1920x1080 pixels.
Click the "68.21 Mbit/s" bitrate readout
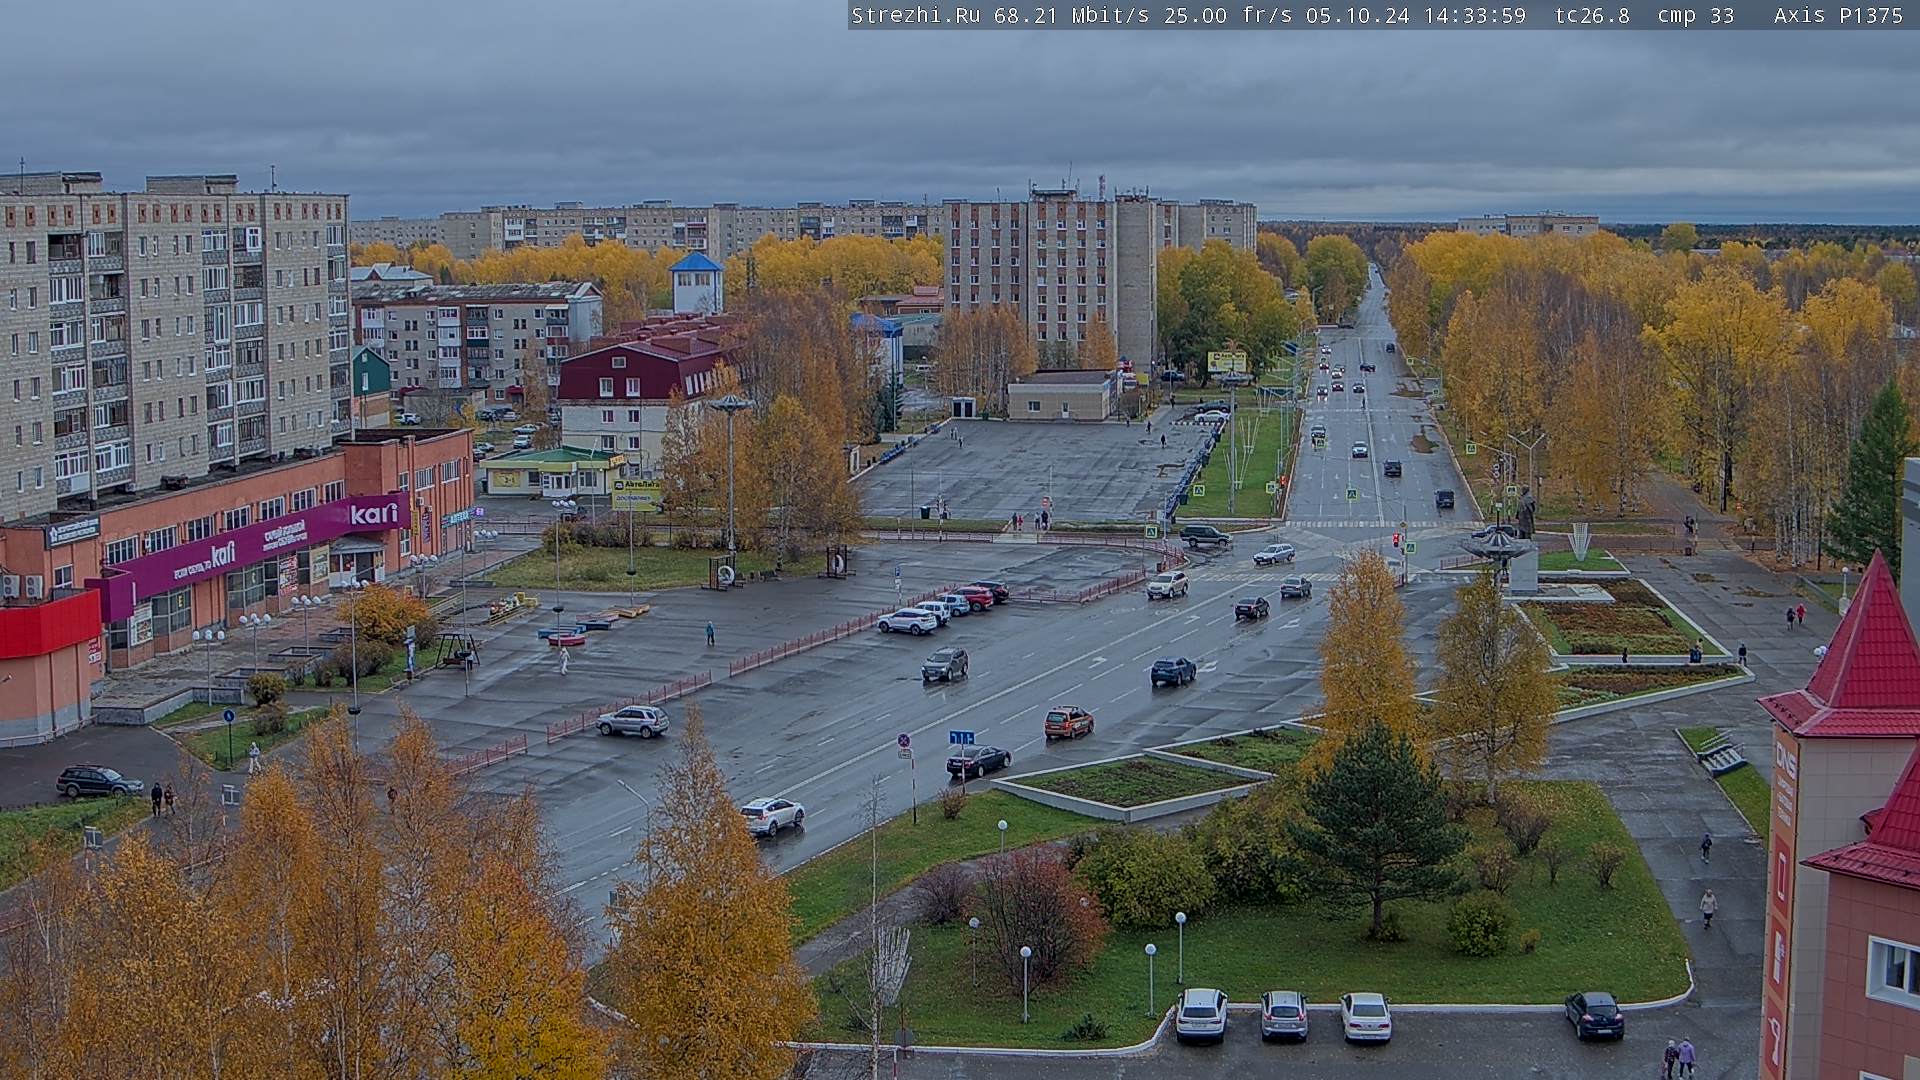1073,15
